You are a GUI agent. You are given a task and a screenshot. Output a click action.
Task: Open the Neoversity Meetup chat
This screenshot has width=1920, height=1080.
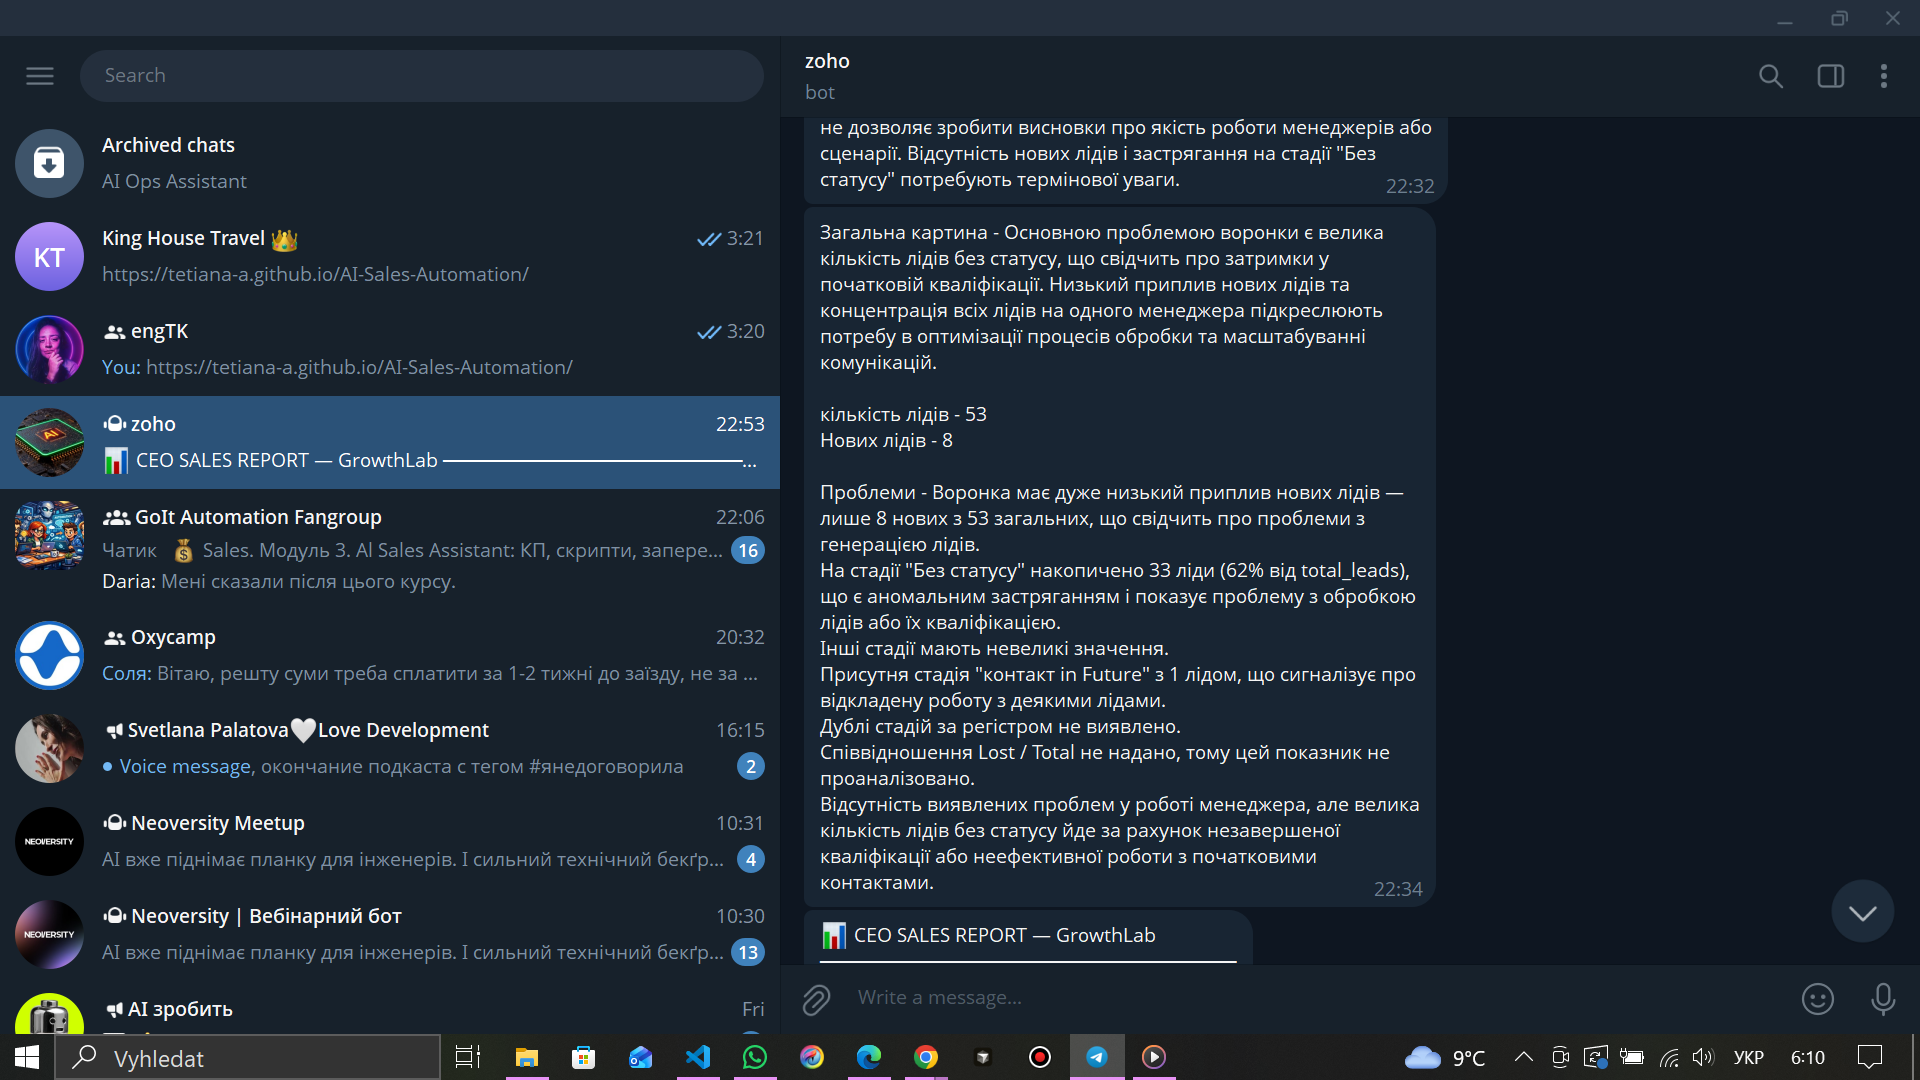[x=390, y=841]
